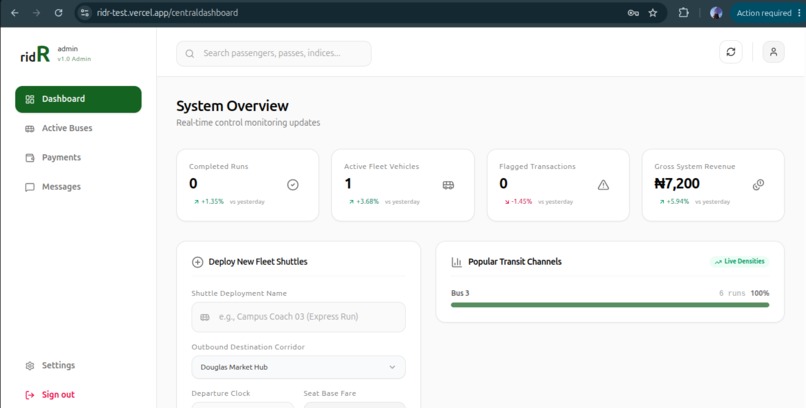Click the Active Fleet Vehicles bus icon
Viewport: 806px width, 408px height.
pos(448,185)
